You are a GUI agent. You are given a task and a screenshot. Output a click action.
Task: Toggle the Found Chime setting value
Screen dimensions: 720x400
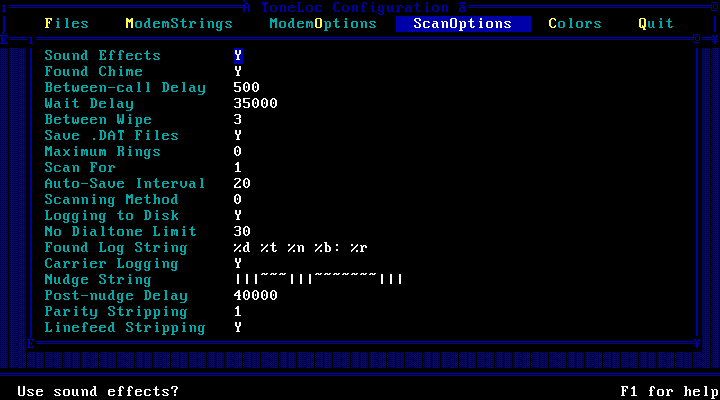point(238,72)
